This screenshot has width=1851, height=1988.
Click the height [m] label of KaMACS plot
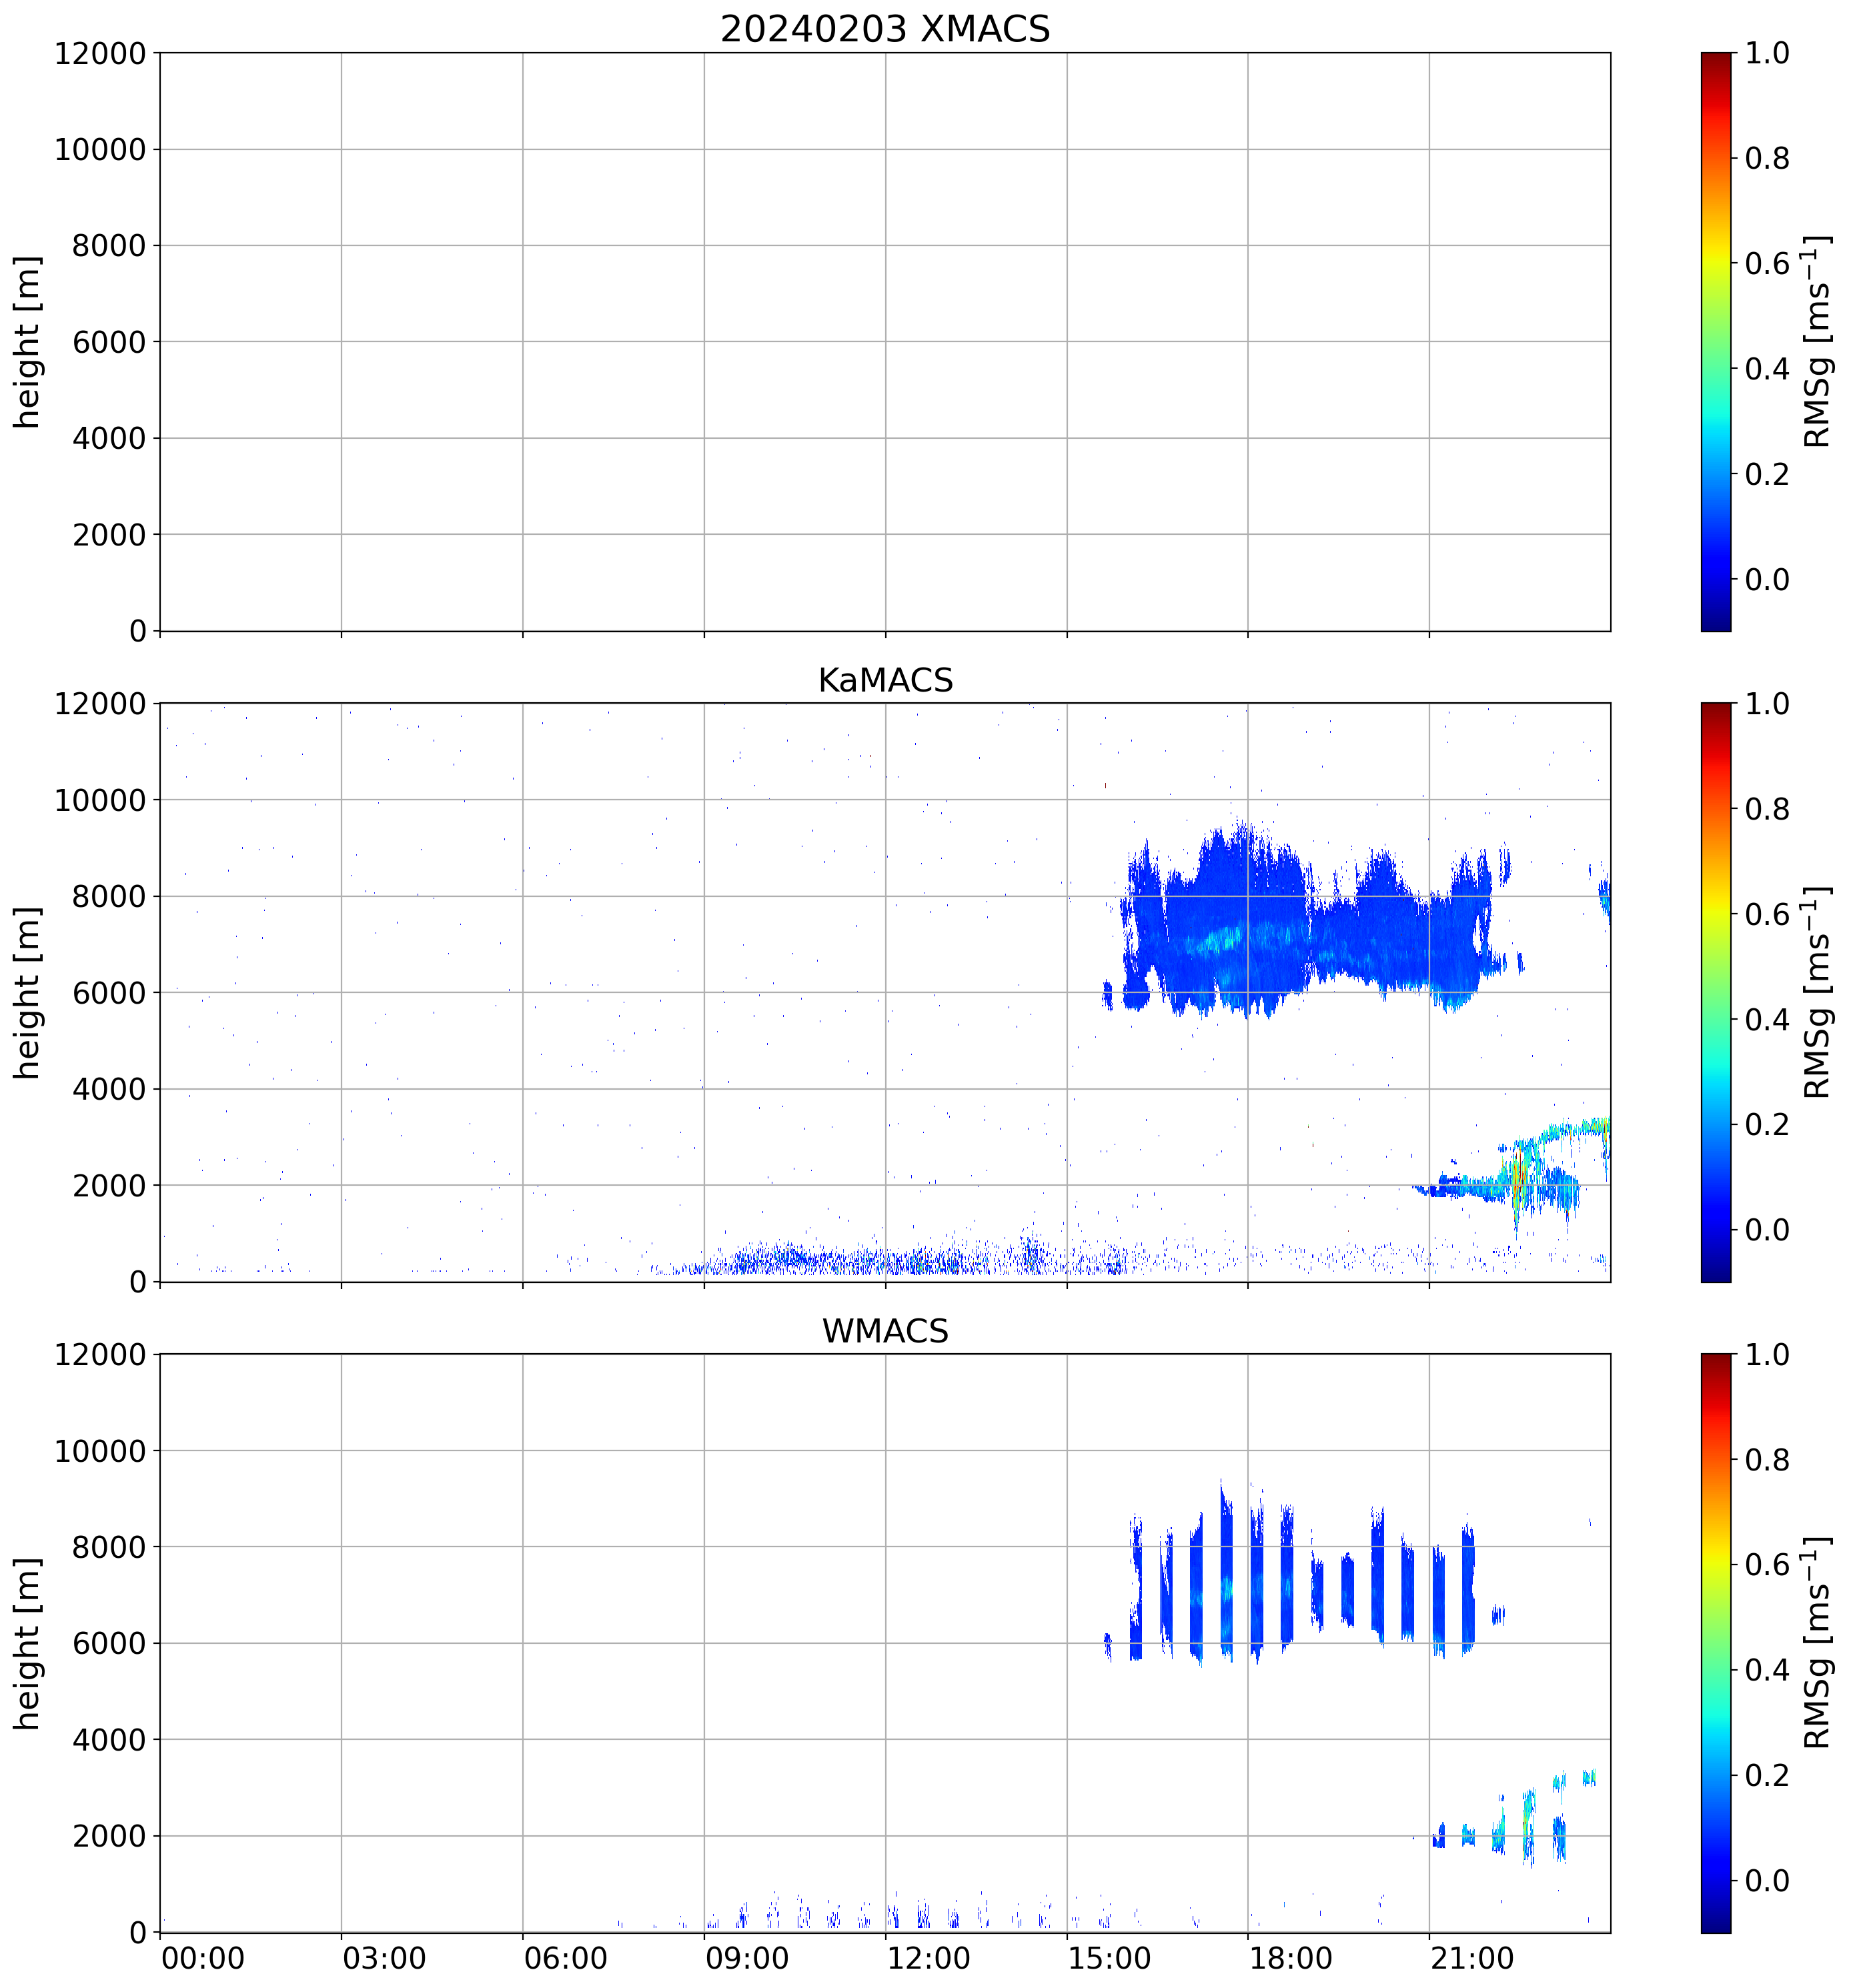point(28,992)
